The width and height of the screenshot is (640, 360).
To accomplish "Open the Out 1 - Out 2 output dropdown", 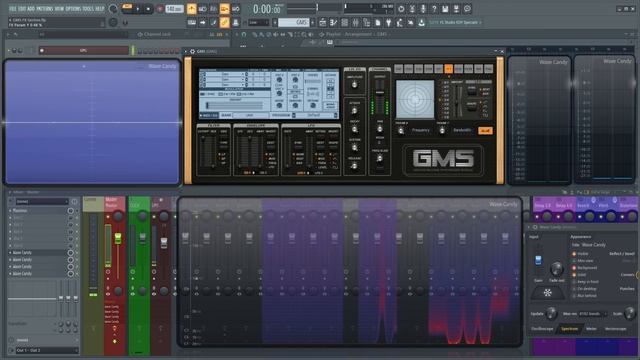I will tap(47, 350).
